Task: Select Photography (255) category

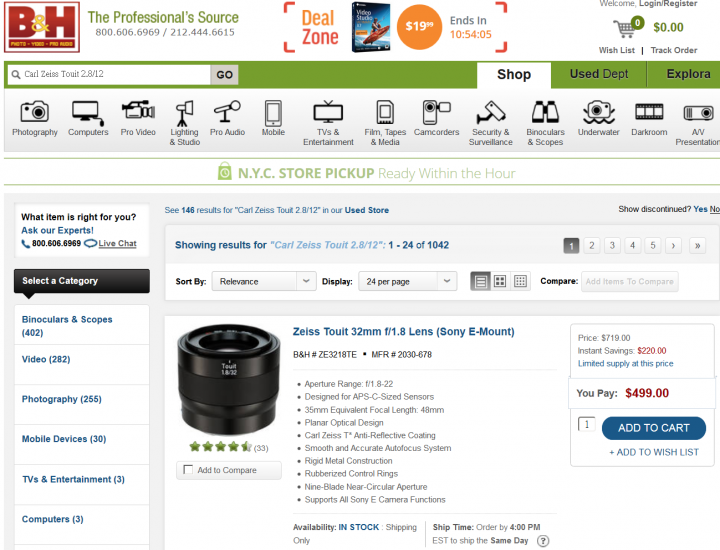Action: (x=62, y=399)
